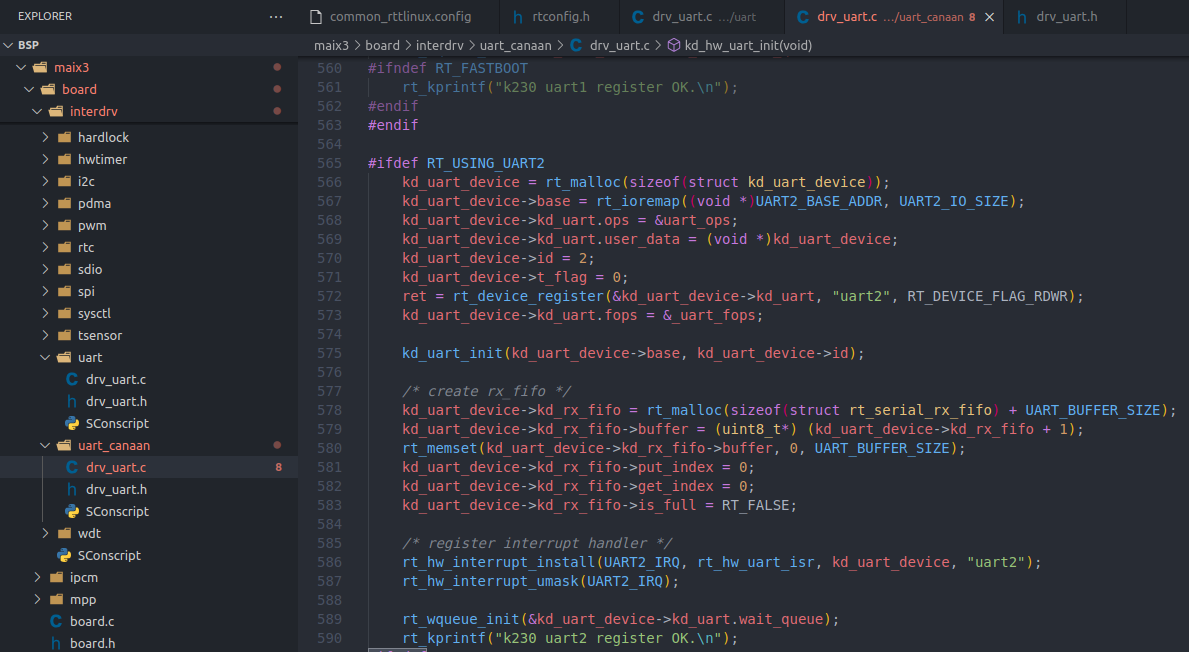Click board in the breadcrumb
Screen dimensions: 1189x652
382,45
